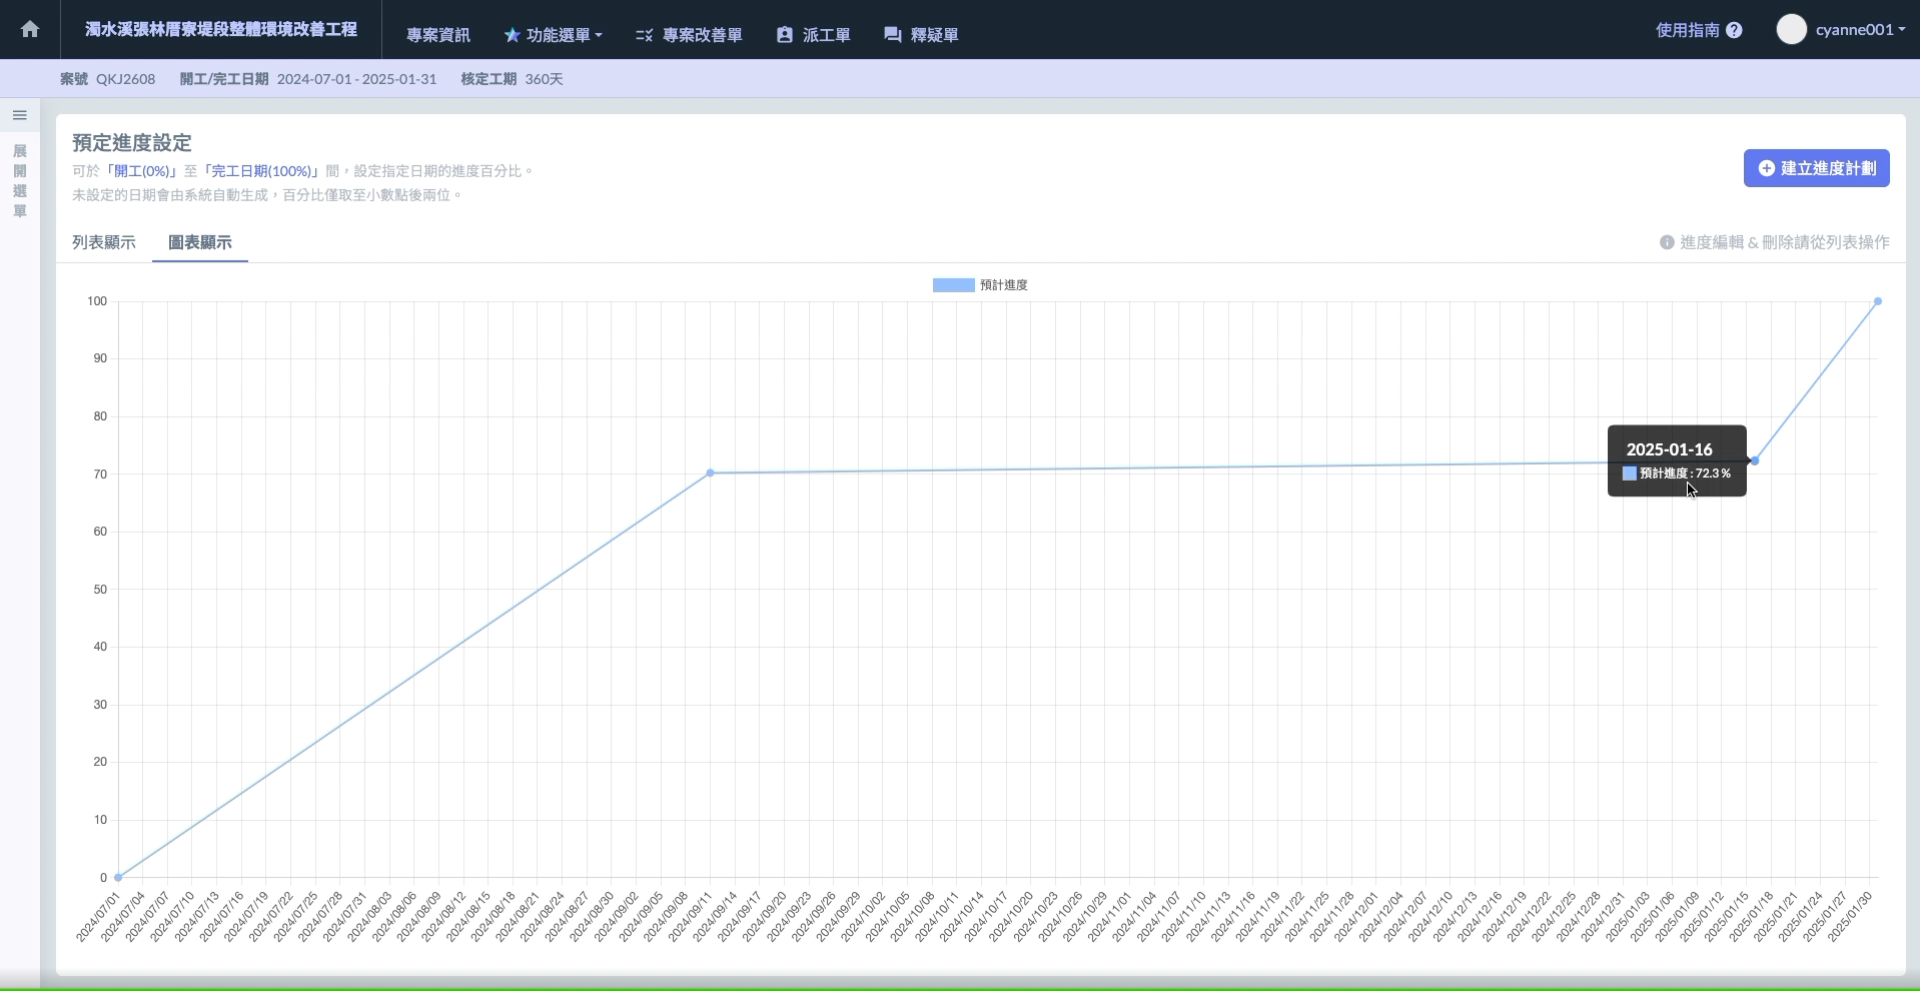Image resolution: width=1920 pixels, height=991 pixels.
Task: Click the 2025/01/30 x-axis label
Action: point(1849,917)
